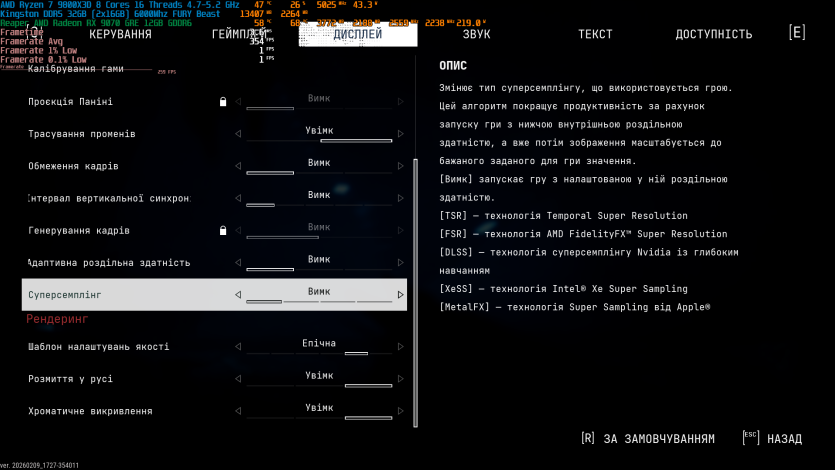Click right arrow for Розмиття у русі
Image resolution: width=835 pixels, height=470 pixels.
pos(400,378)
